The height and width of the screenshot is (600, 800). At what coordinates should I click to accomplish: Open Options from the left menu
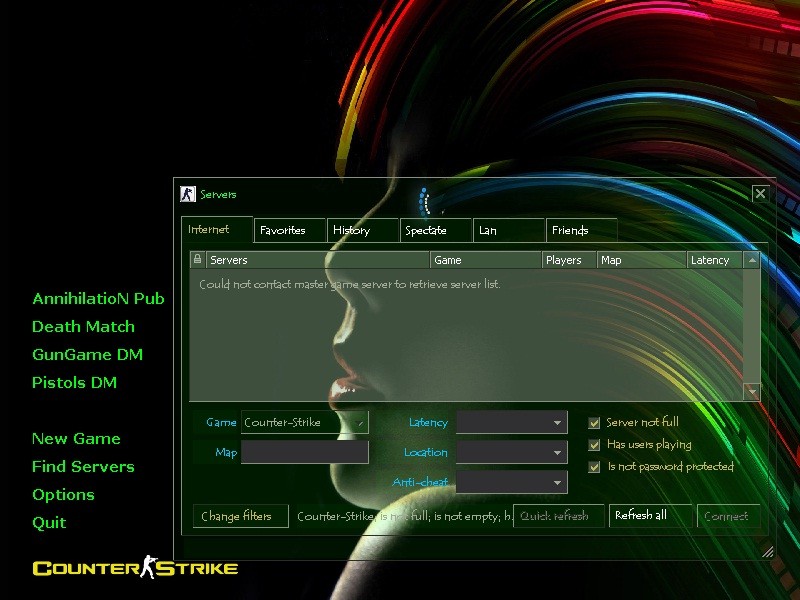point(63,494)
